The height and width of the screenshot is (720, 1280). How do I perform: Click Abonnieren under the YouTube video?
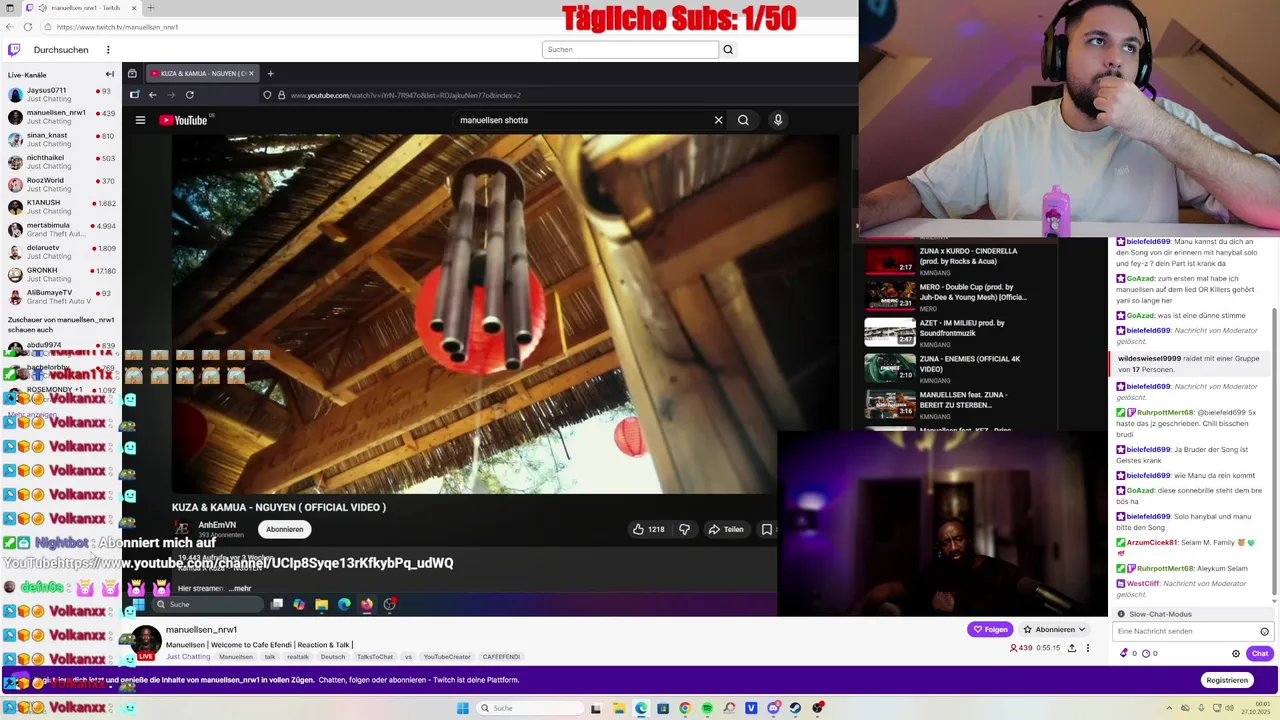click(284, 529)
